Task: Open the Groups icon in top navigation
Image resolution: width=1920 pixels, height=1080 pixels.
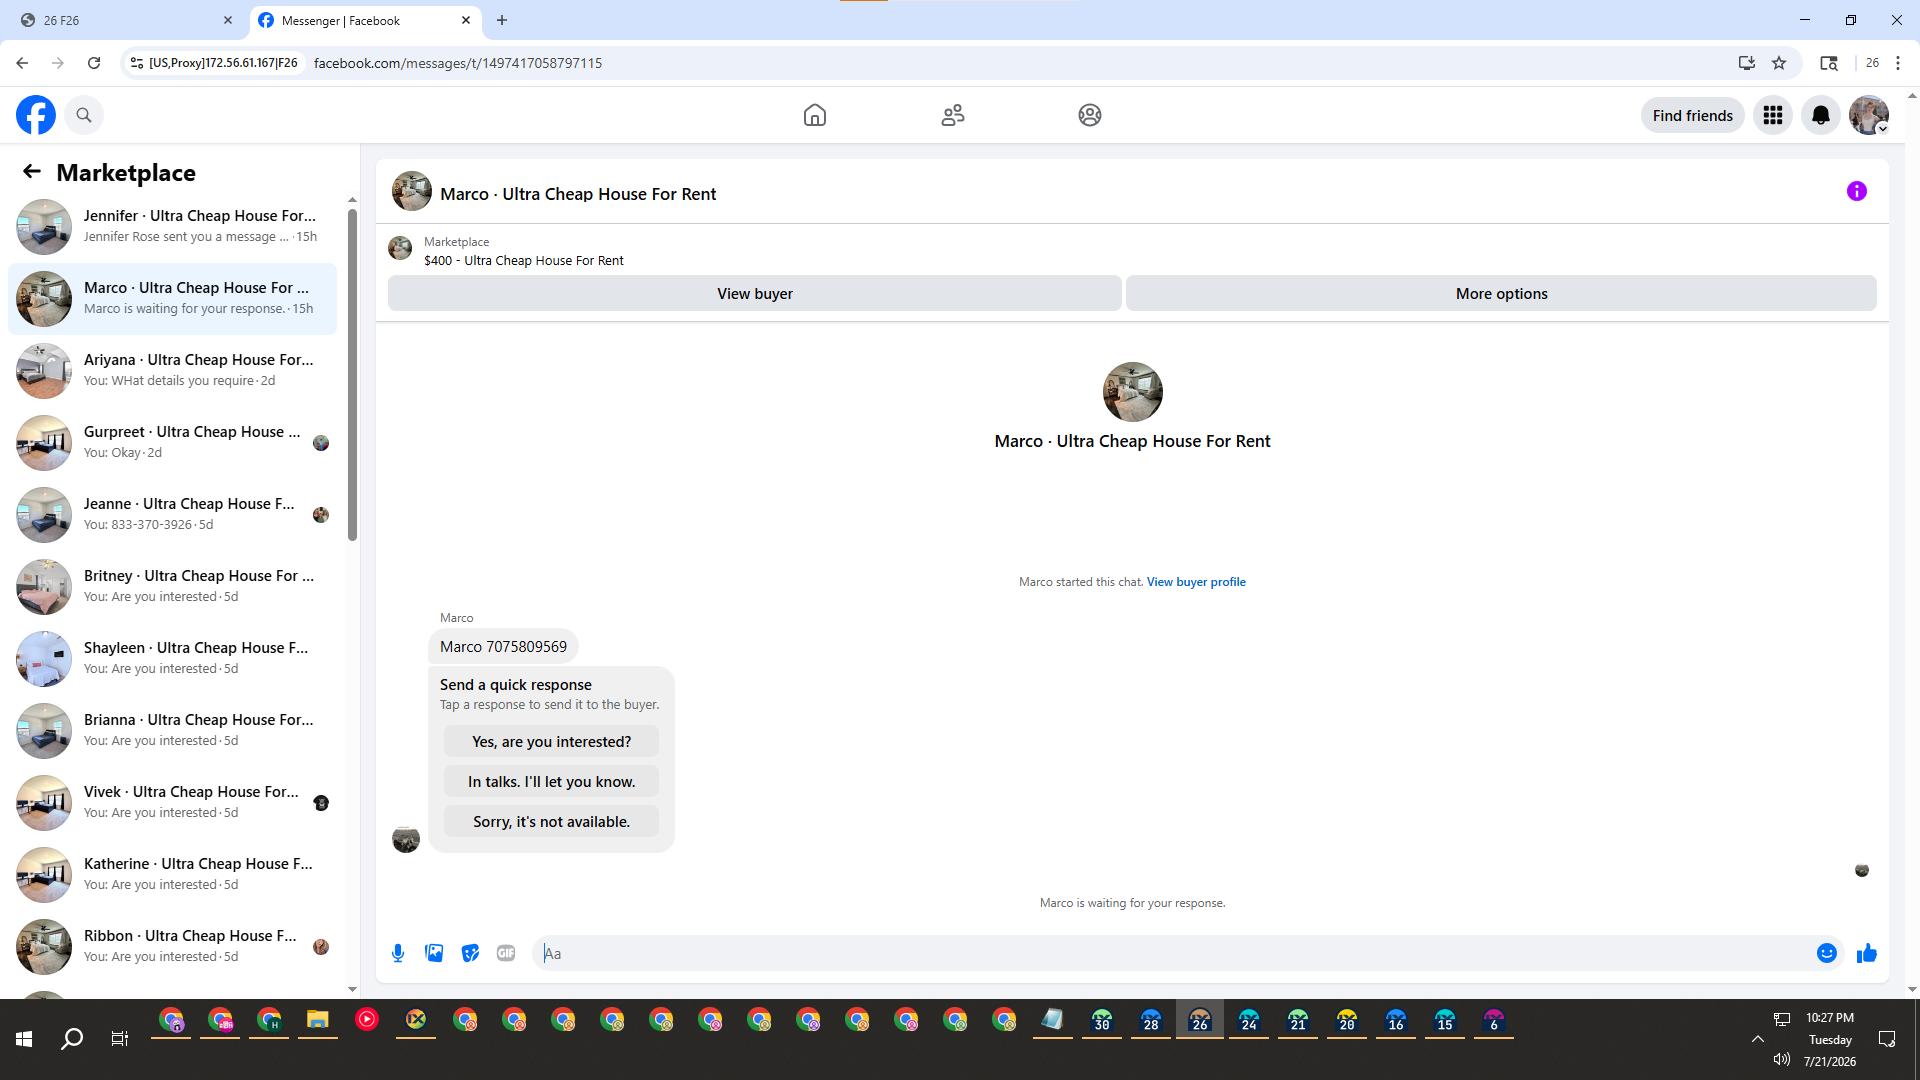Action: (1090, 115)
